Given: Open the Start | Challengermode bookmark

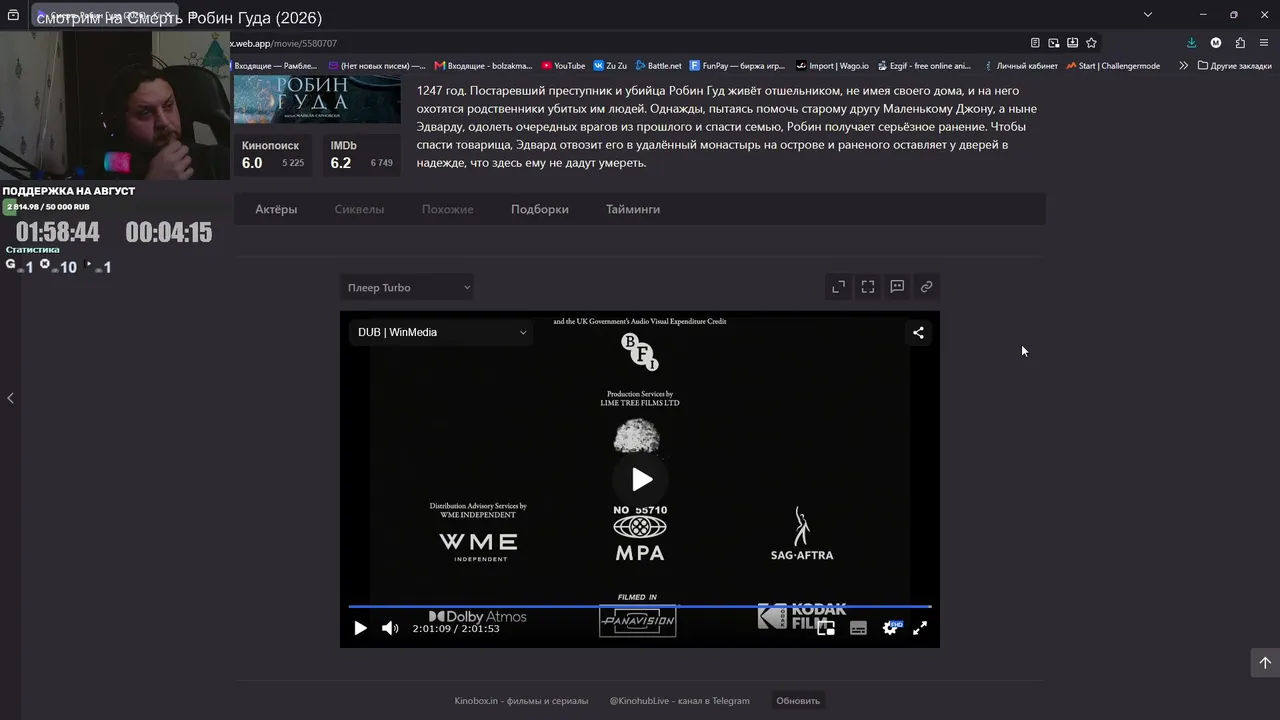Looking at the screenshot, I should point(1113,66).
